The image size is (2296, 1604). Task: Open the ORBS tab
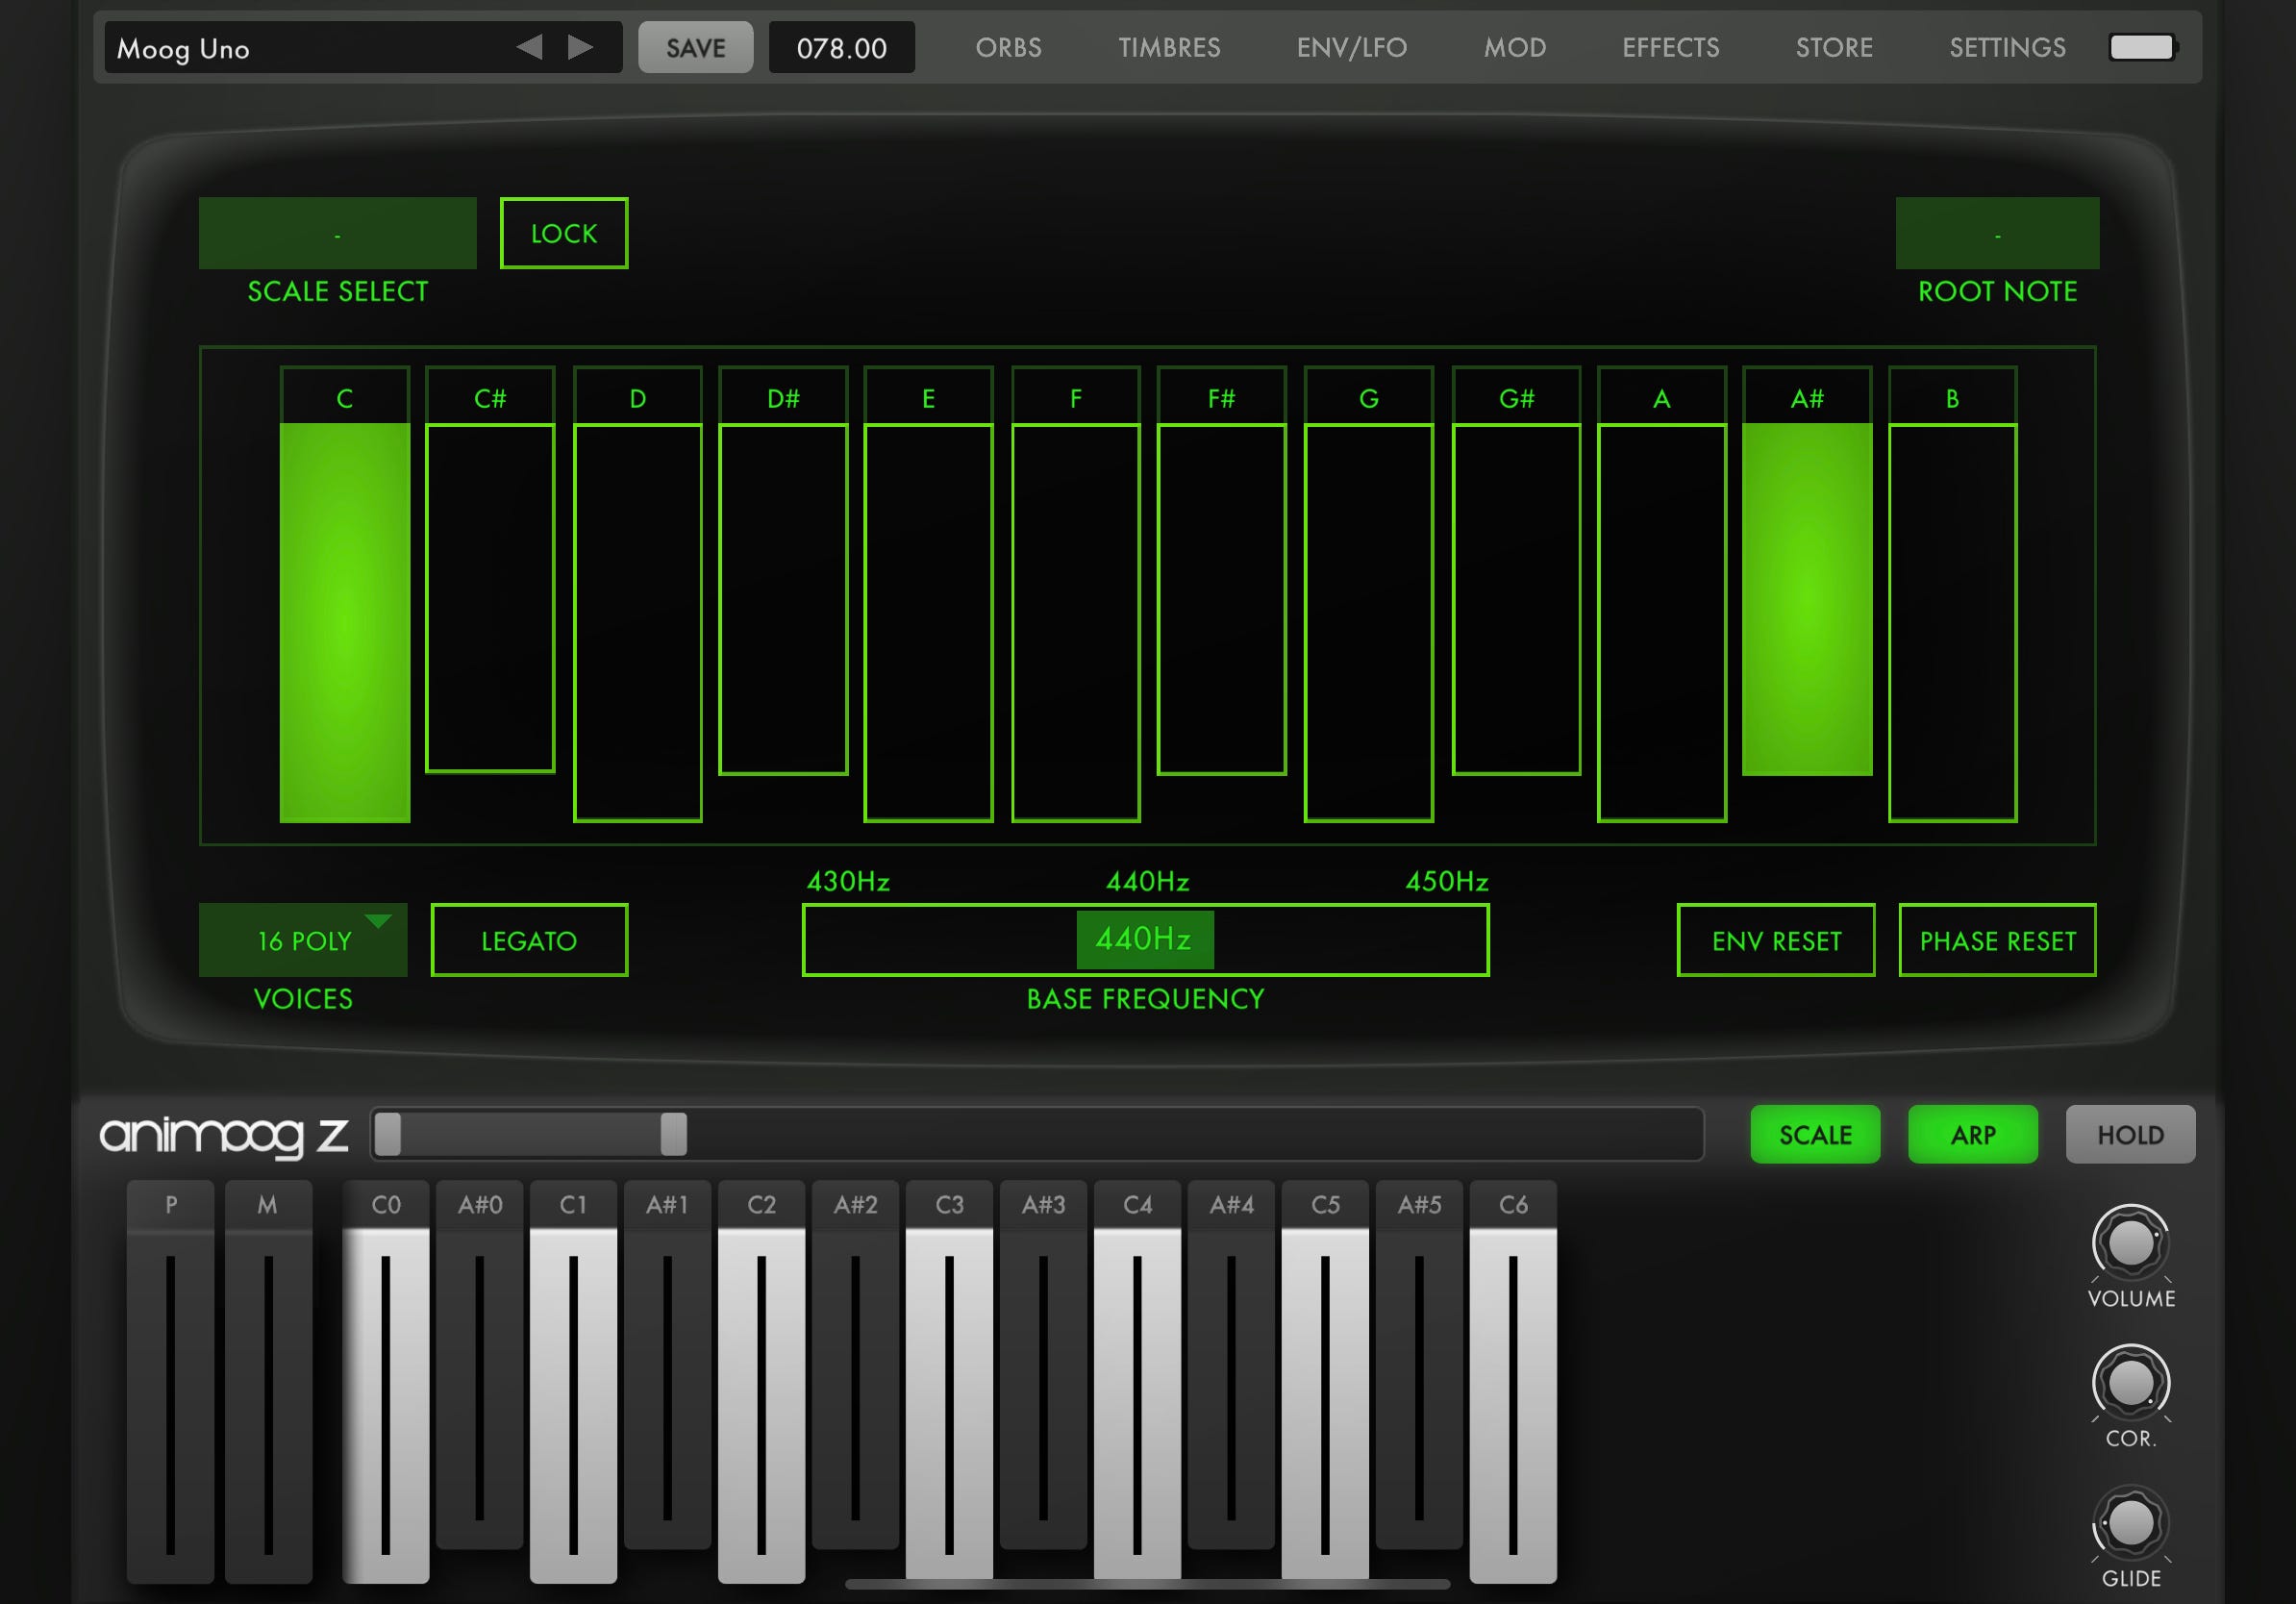pyautogui.click(x=1008, y=47)
